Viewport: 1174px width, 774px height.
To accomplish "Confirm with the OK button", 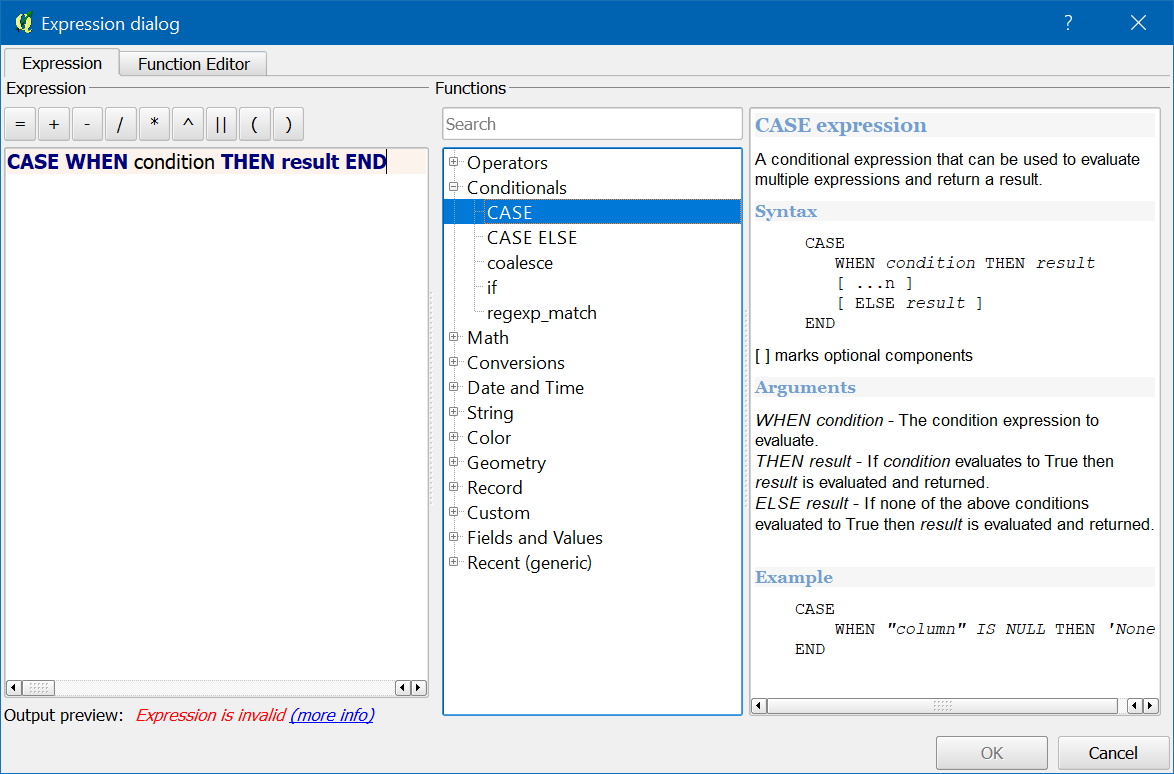I will coord(991,752).
